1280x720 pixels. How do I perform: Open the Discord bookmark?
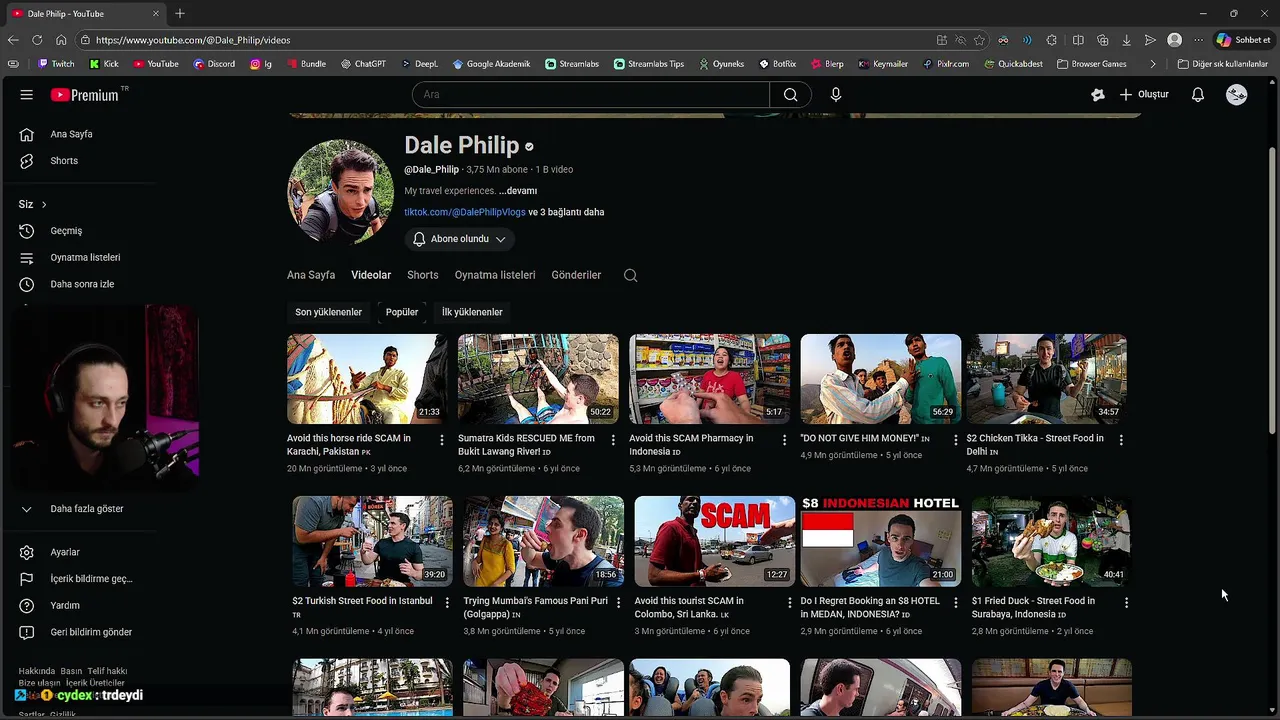[x=214, y=64]
